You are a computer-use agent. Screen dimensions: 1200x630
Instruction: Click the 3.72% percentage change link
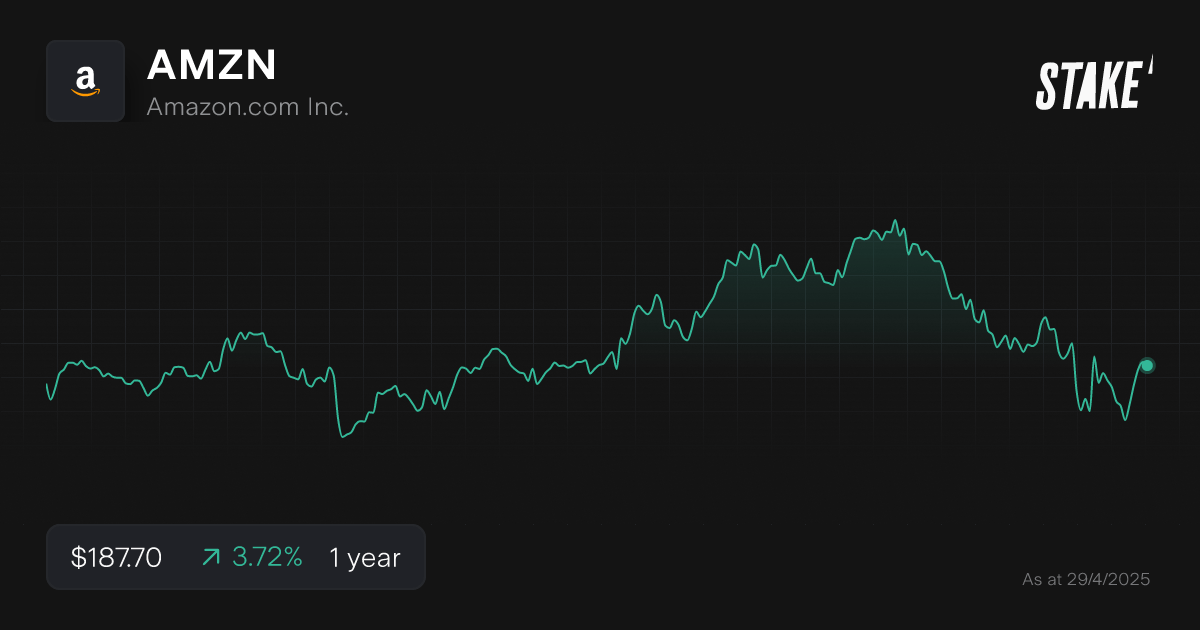click(x=267, y=557)
